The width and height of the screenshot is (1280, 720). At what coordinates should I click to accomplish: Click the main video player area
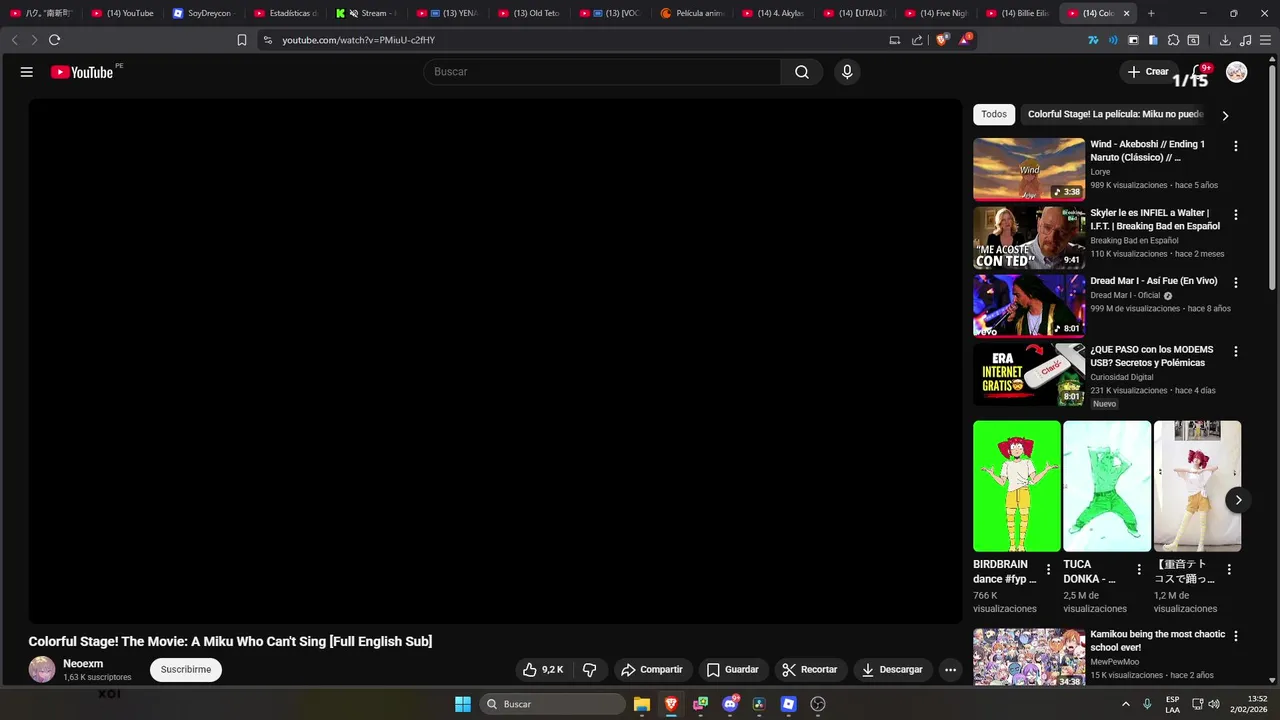click(495, 361)
